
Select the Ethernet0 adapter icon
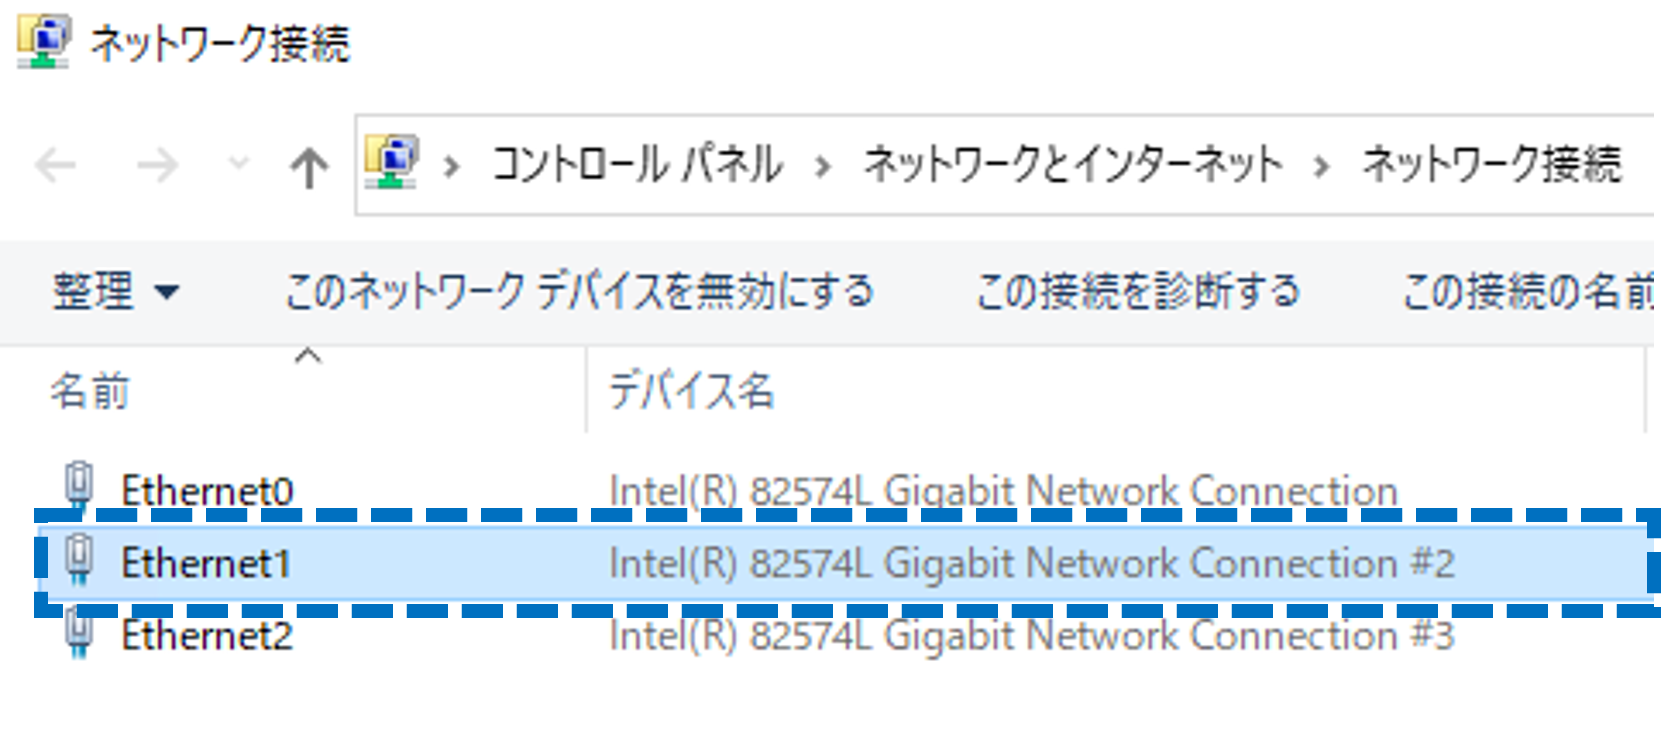click(79, 486)
